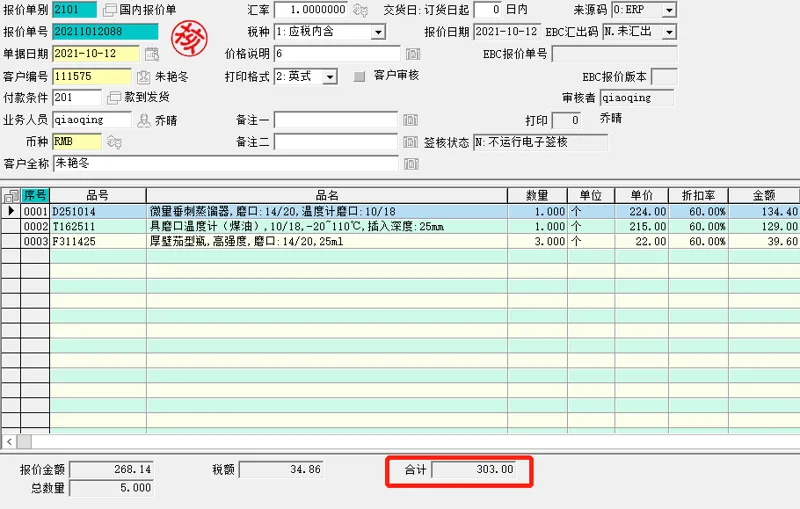The height and width of the screenshot is (509, 800).
Task: Click the 单位 column header
Action: (591, 195)
